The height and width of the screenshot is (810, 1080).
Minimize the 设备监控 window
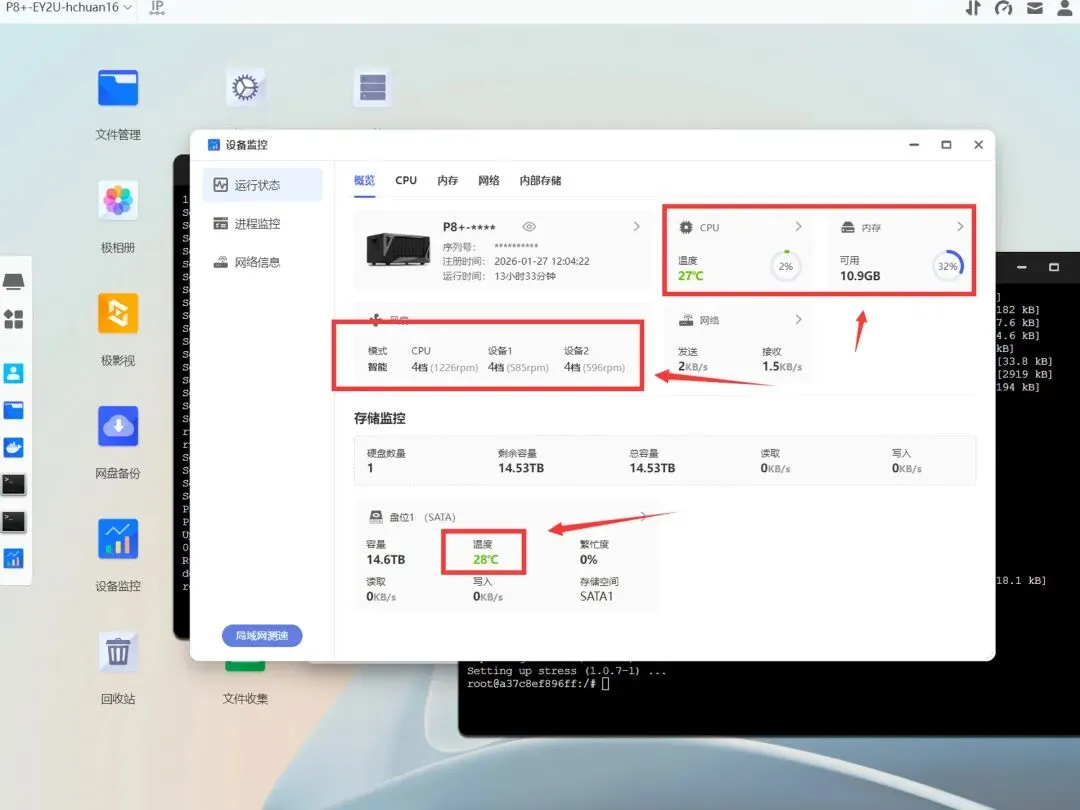pos(914,145)
